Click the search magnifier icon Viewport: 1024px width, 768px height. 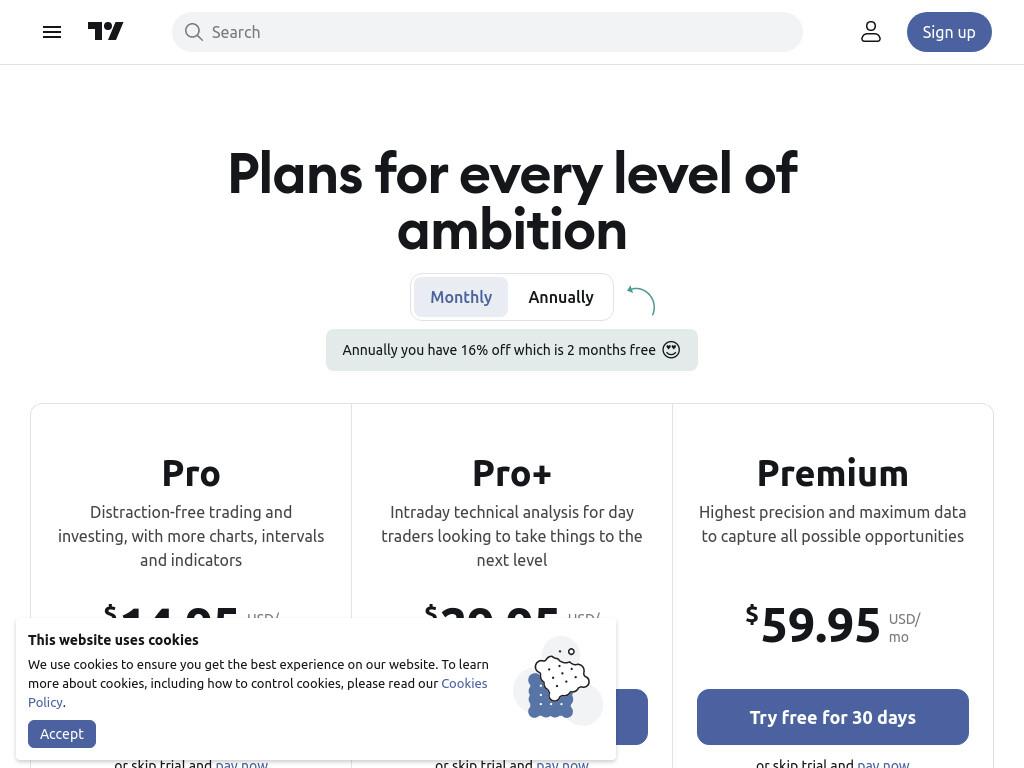click(x=193, y=32)
